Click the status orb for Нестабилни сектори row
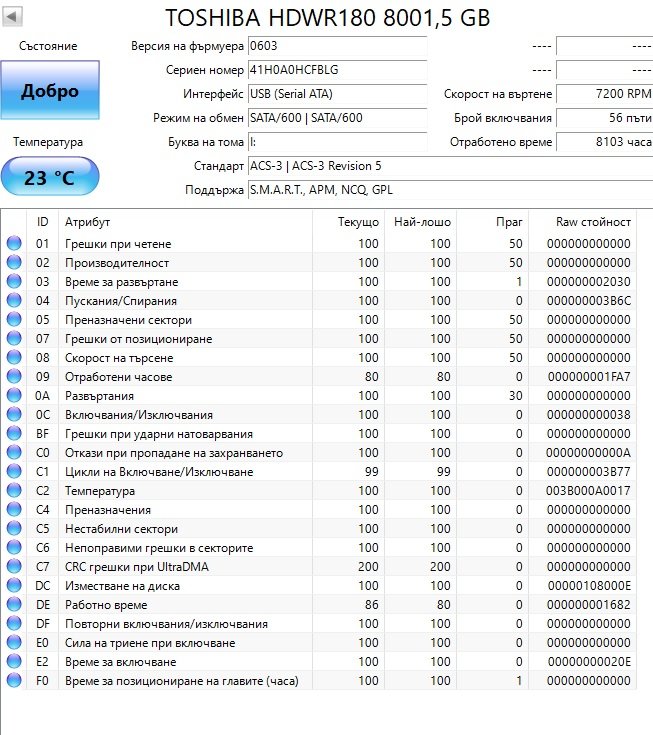 coord(14,529)
